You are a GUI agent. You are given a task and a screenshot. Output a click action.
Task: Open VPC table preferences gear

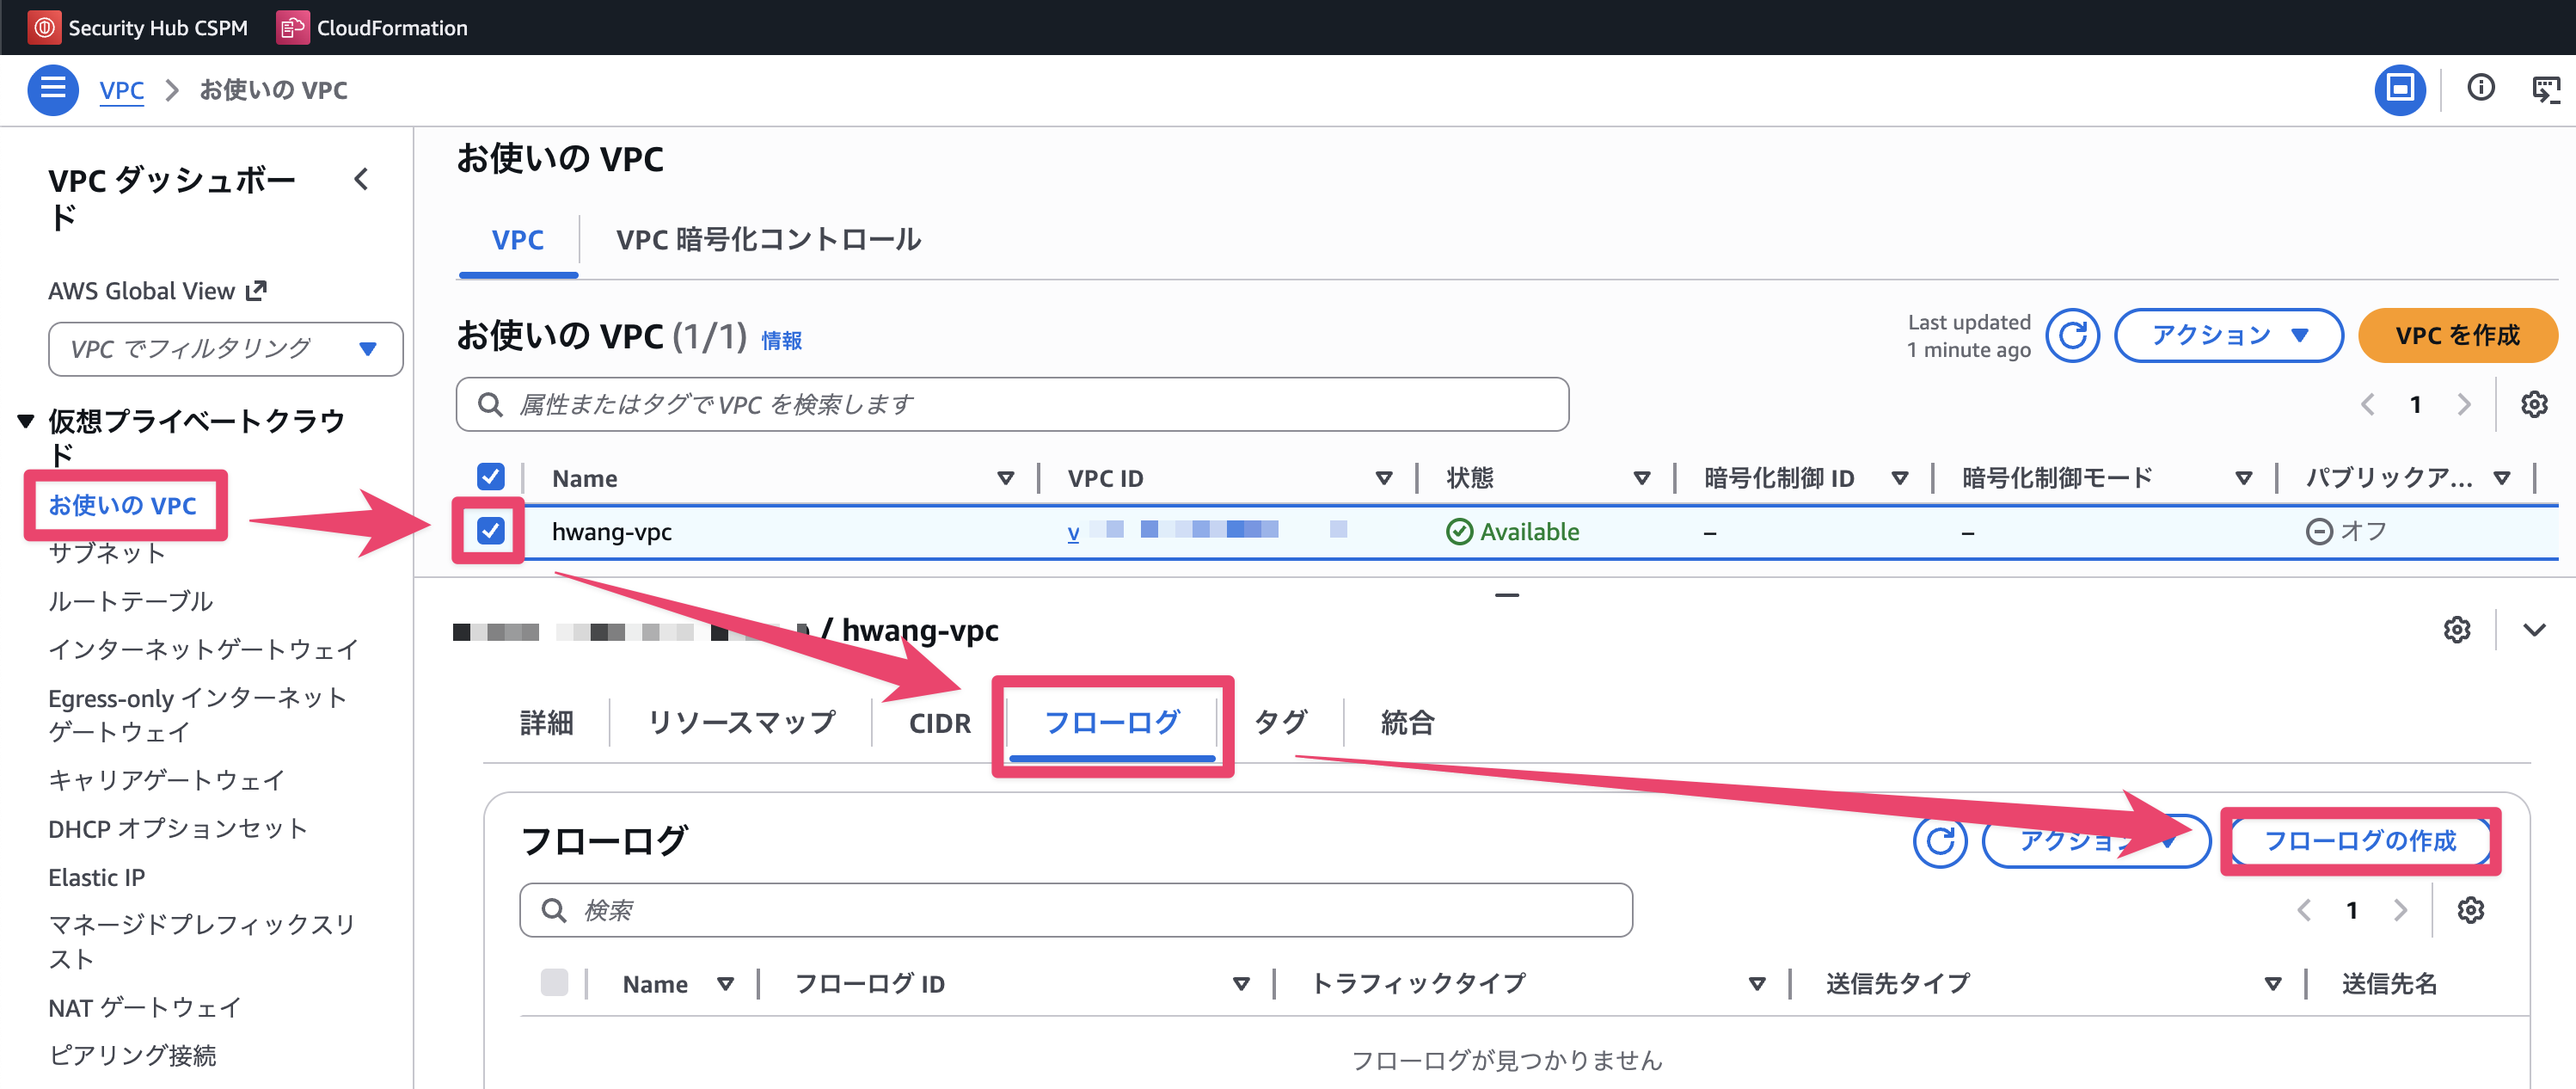2534,403
